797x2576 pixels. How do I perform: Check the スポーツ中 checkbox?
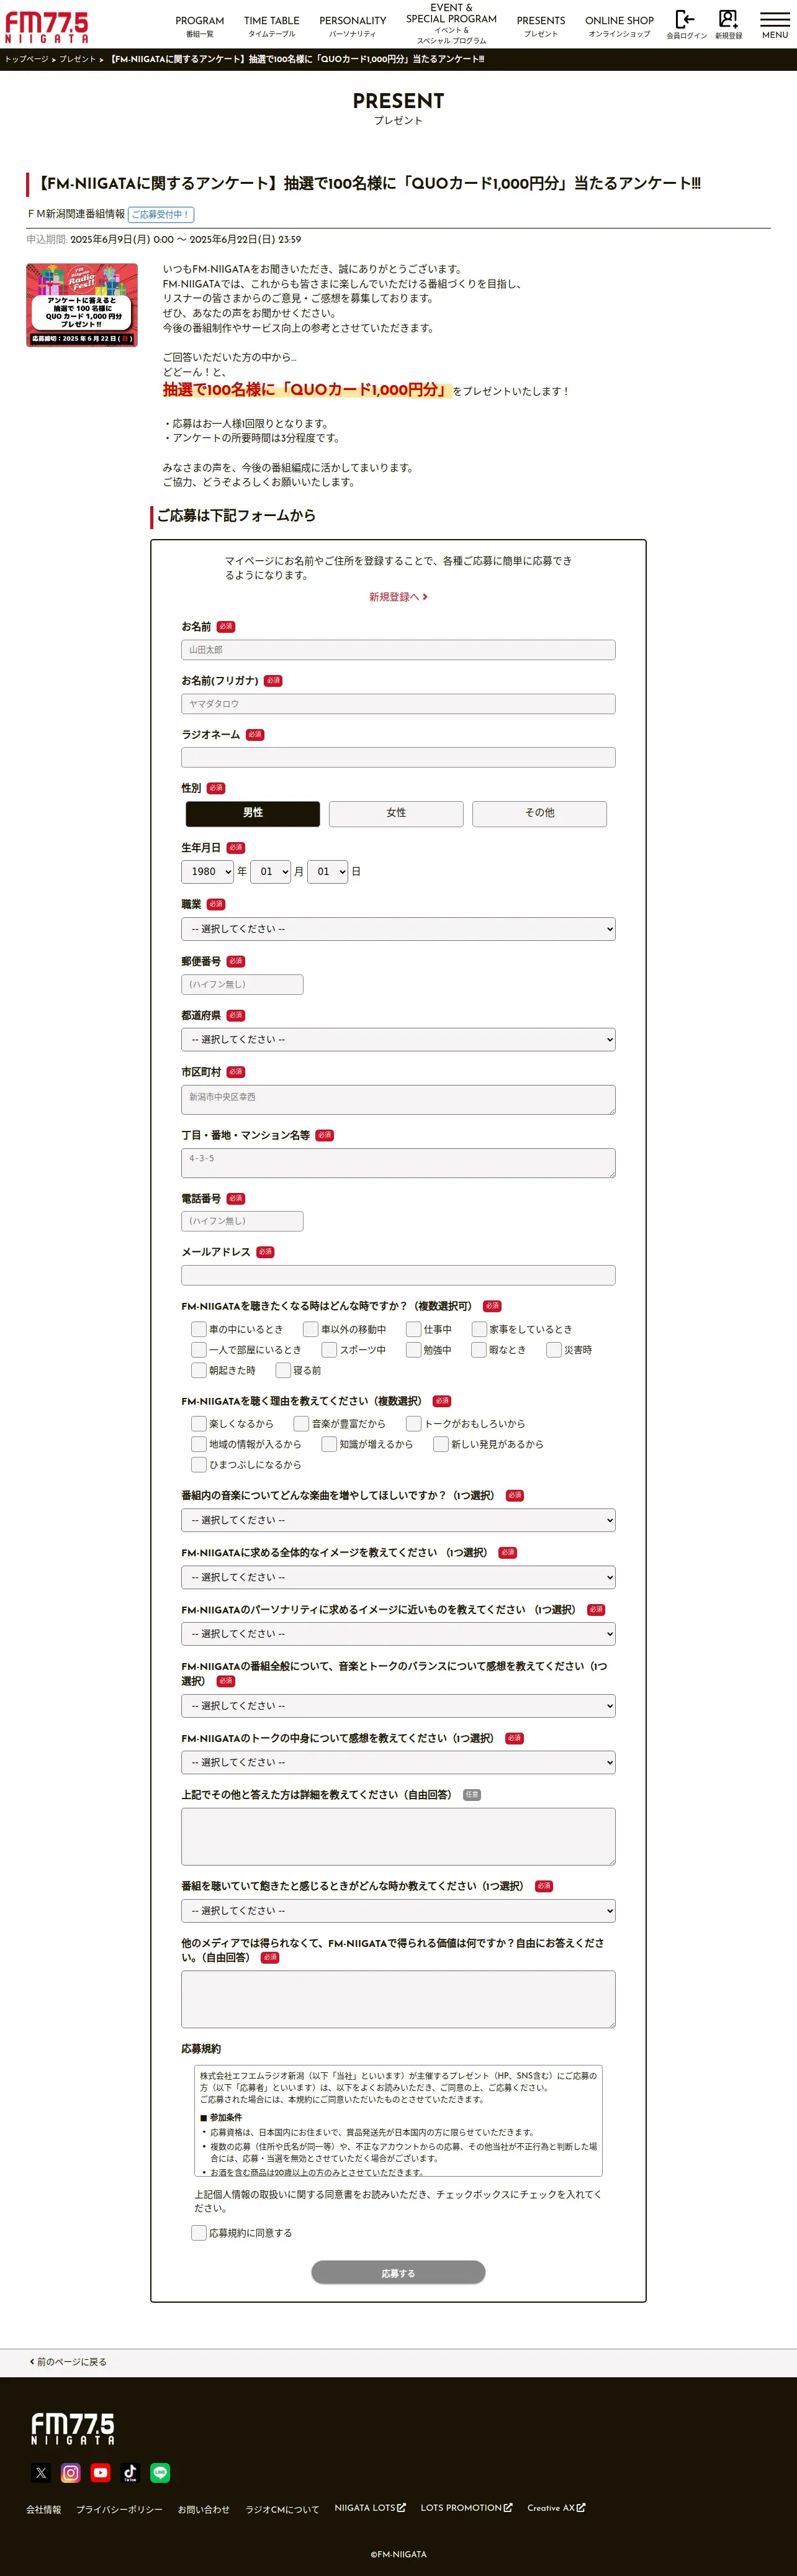click(329, 1350)
